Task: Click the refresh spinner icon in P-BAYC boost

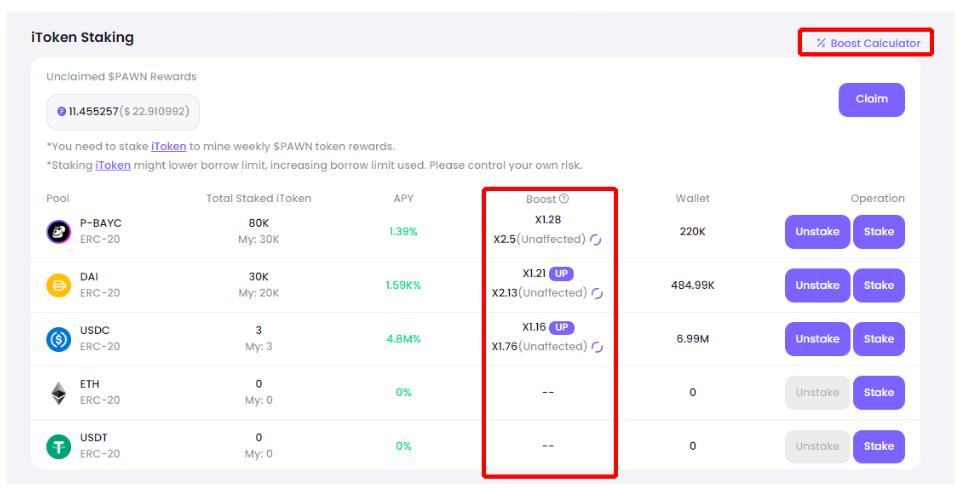Action: (x=597, y=240)
